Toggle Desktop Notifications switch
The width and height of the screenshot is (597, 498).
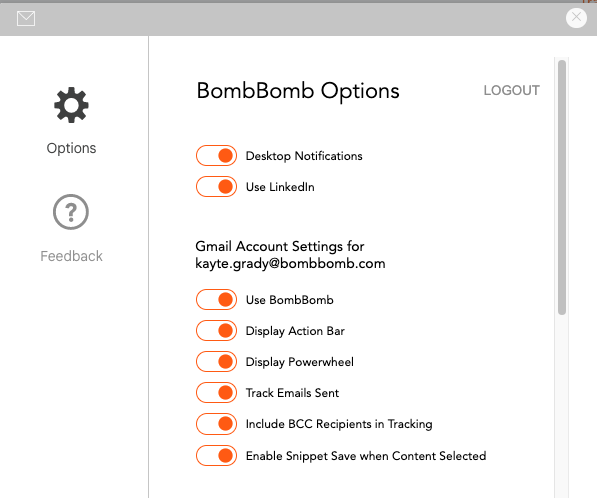pos(216,155)
